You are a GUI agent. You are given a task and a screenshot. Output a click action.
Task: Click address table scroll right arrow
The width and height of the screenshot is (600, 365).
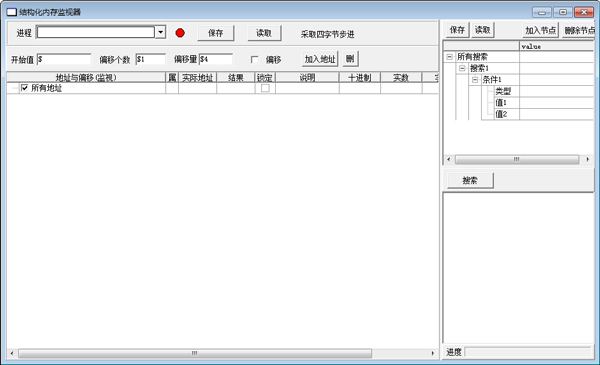(433, 353)
